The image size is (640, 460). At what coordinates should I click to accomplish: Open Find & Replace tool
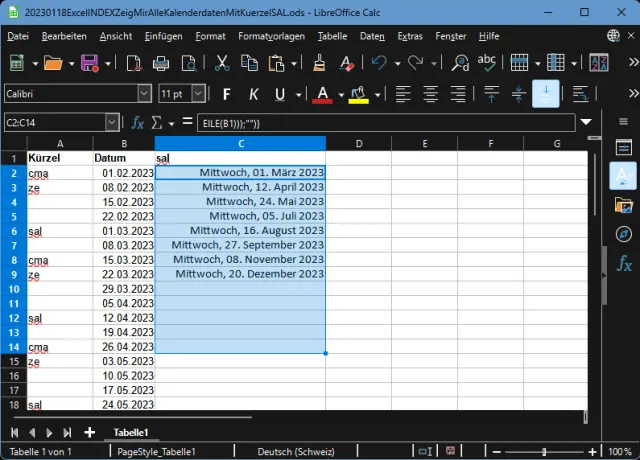tap(460, 63)
